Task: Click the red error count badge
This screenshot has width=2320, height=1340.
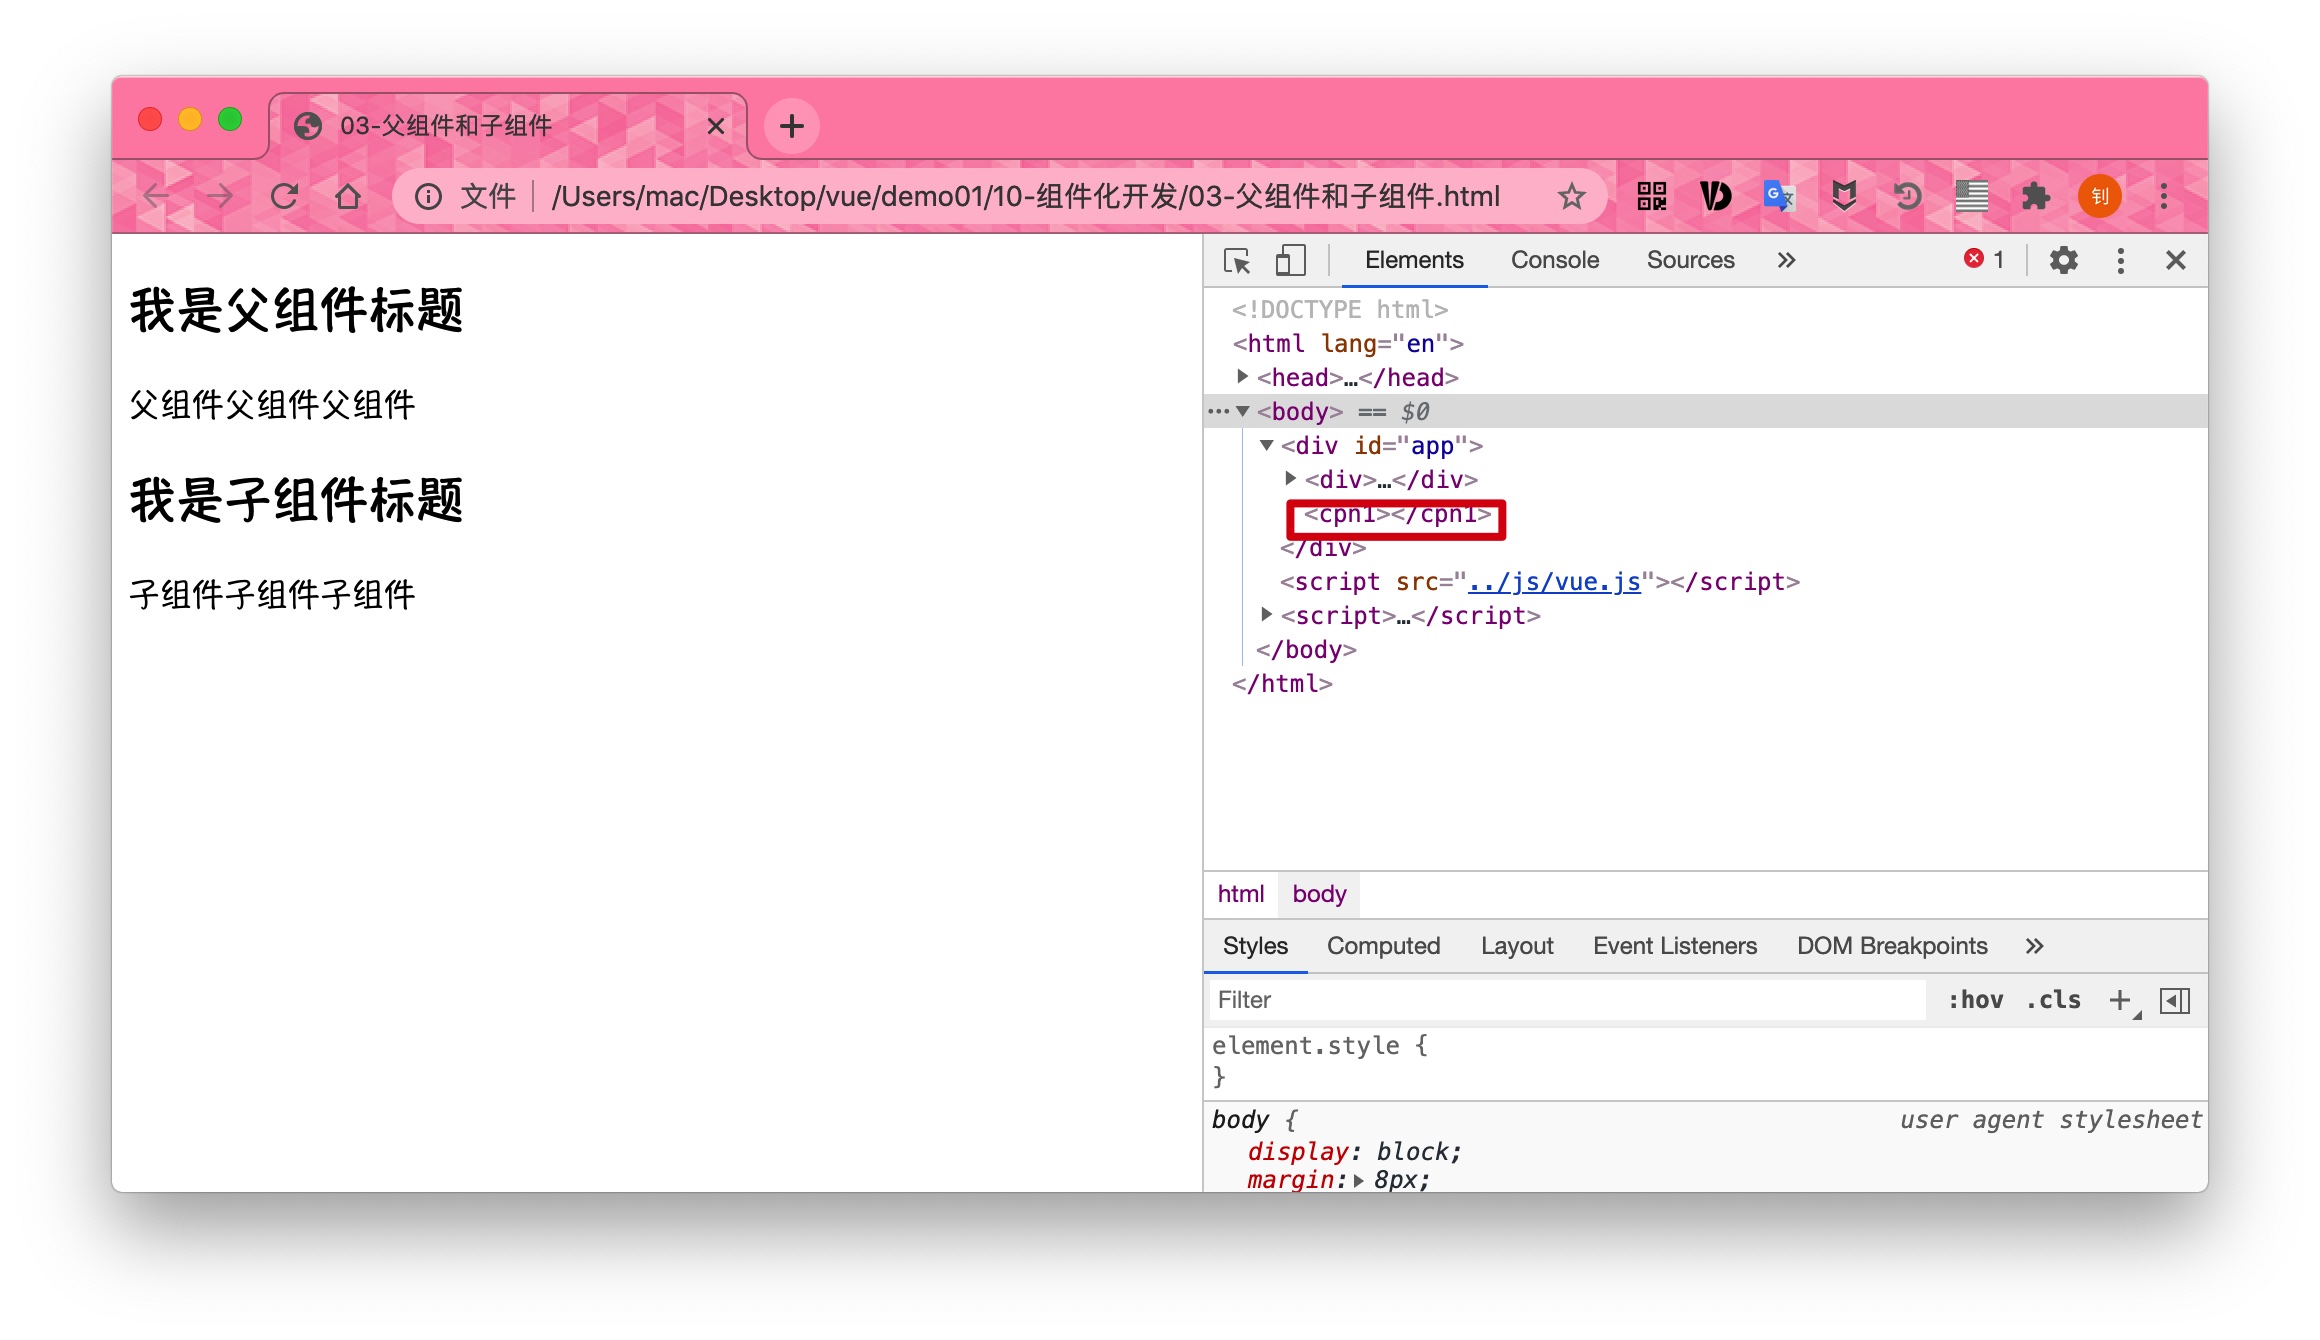Action: point(1984,259)
